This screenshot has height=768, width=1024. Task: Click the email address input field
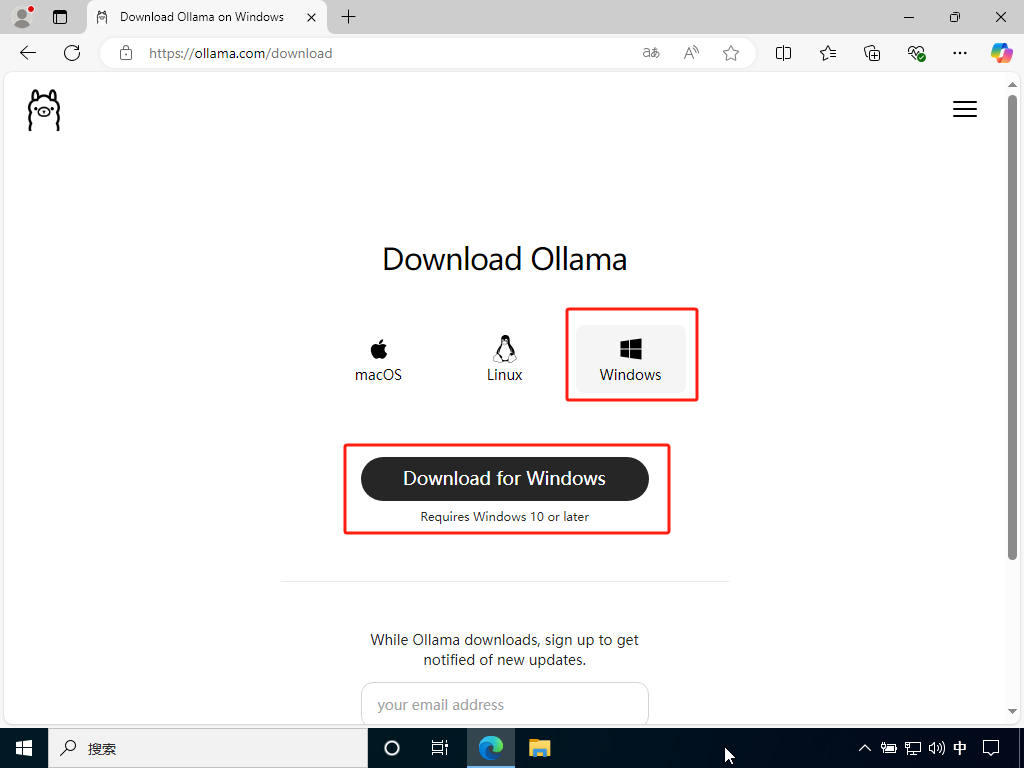click(x=504, y=705)
